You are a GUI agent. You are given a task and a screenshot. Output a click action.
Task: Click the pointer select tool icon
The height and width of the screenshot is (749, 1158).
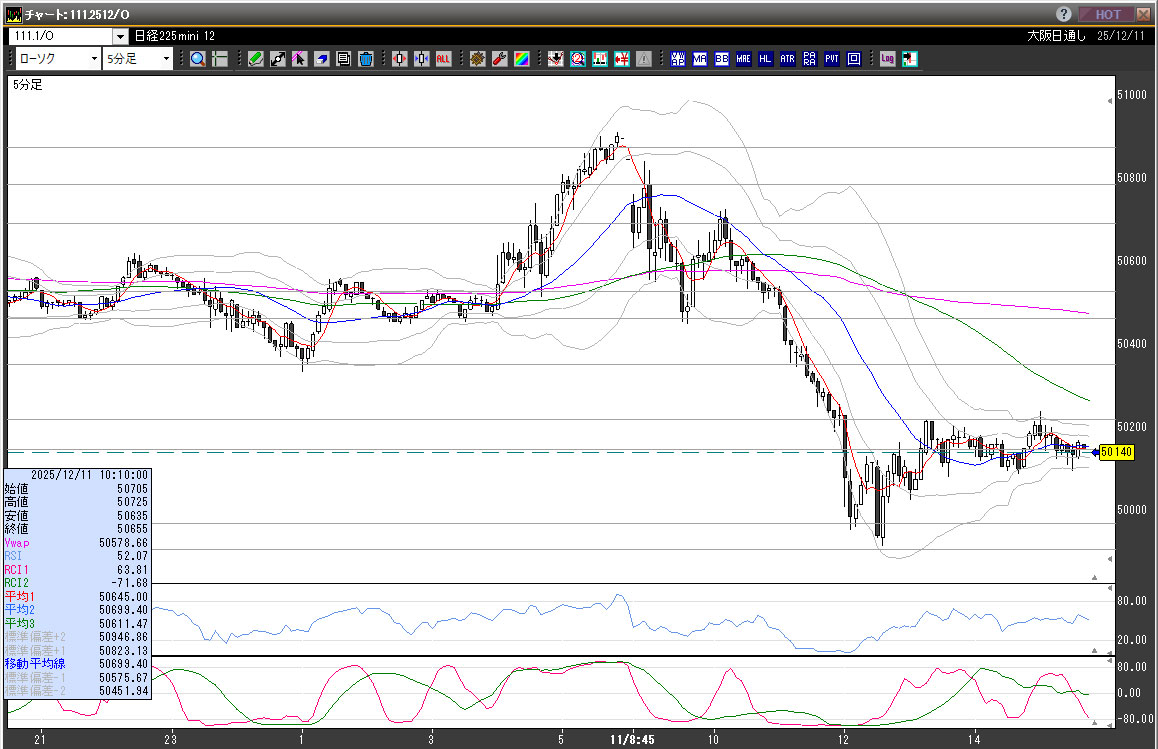pos(299,59)
